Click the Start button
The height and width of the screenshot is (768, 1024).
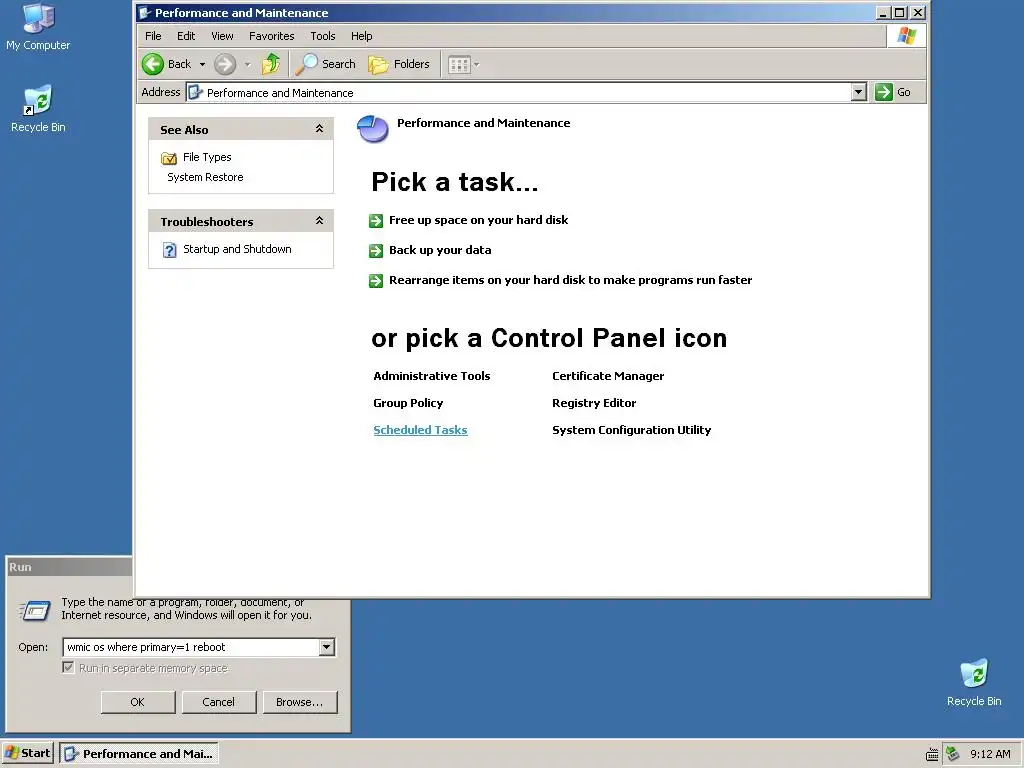click(x=27, y=753)
